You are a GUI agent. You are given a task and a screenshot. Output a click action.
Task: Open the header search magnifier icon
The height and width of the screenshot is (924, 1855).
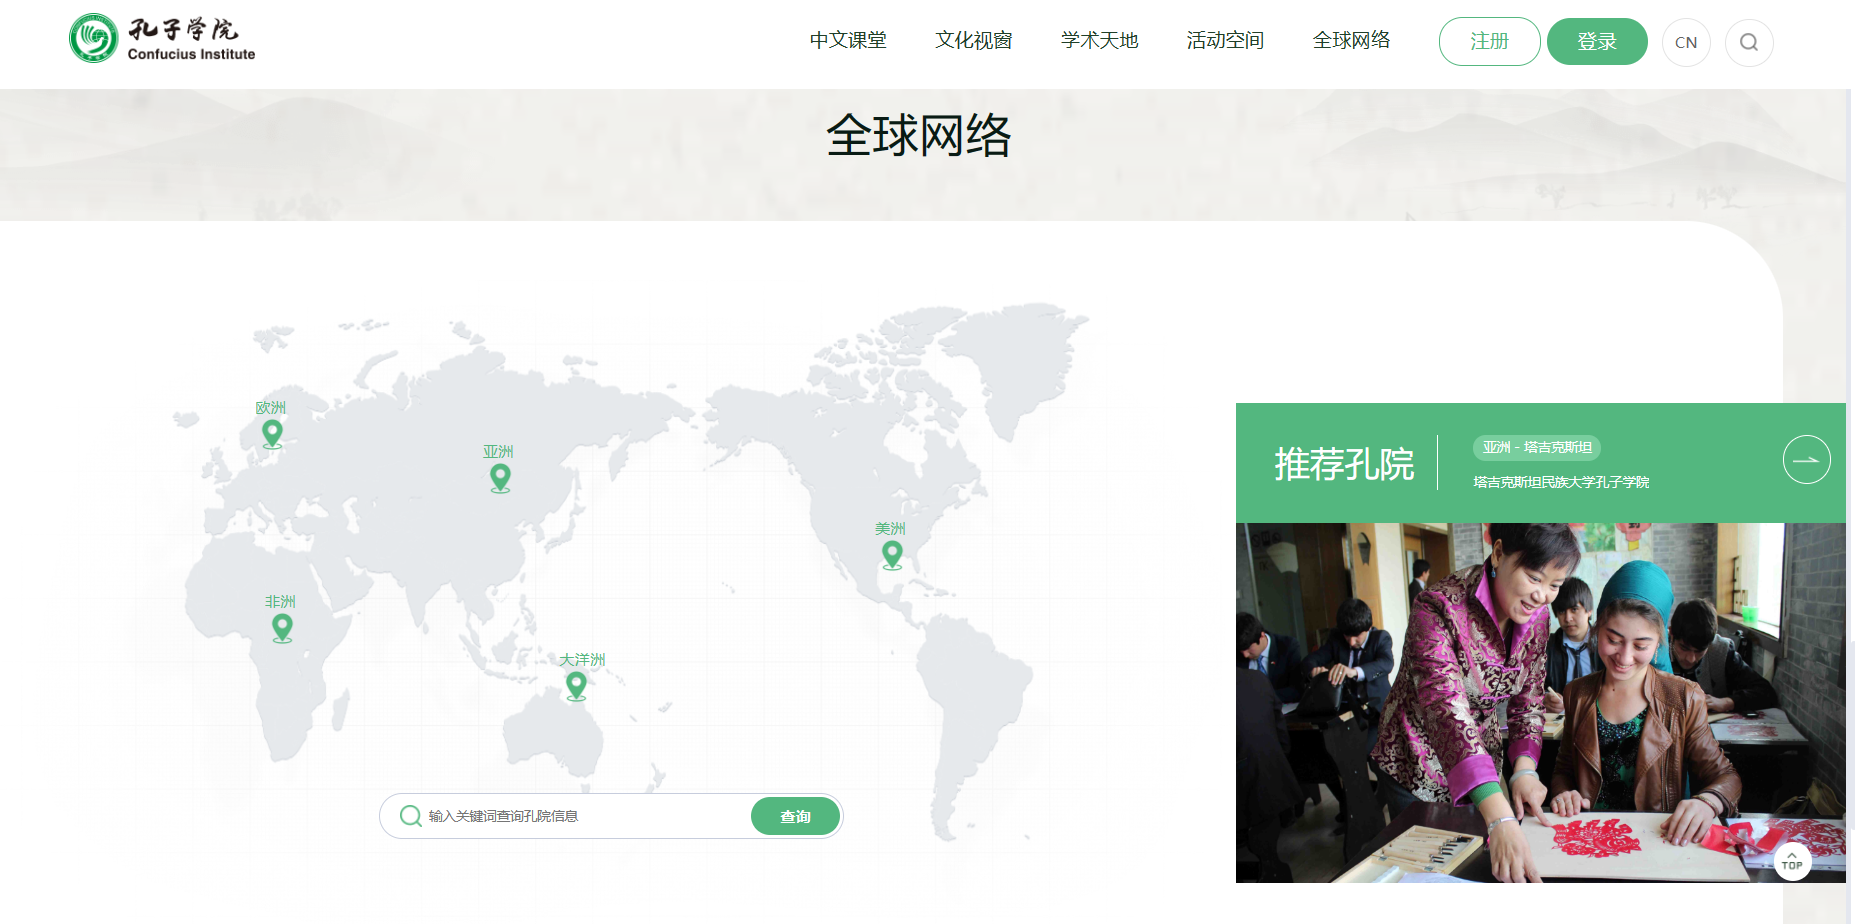pos(1748,43)
